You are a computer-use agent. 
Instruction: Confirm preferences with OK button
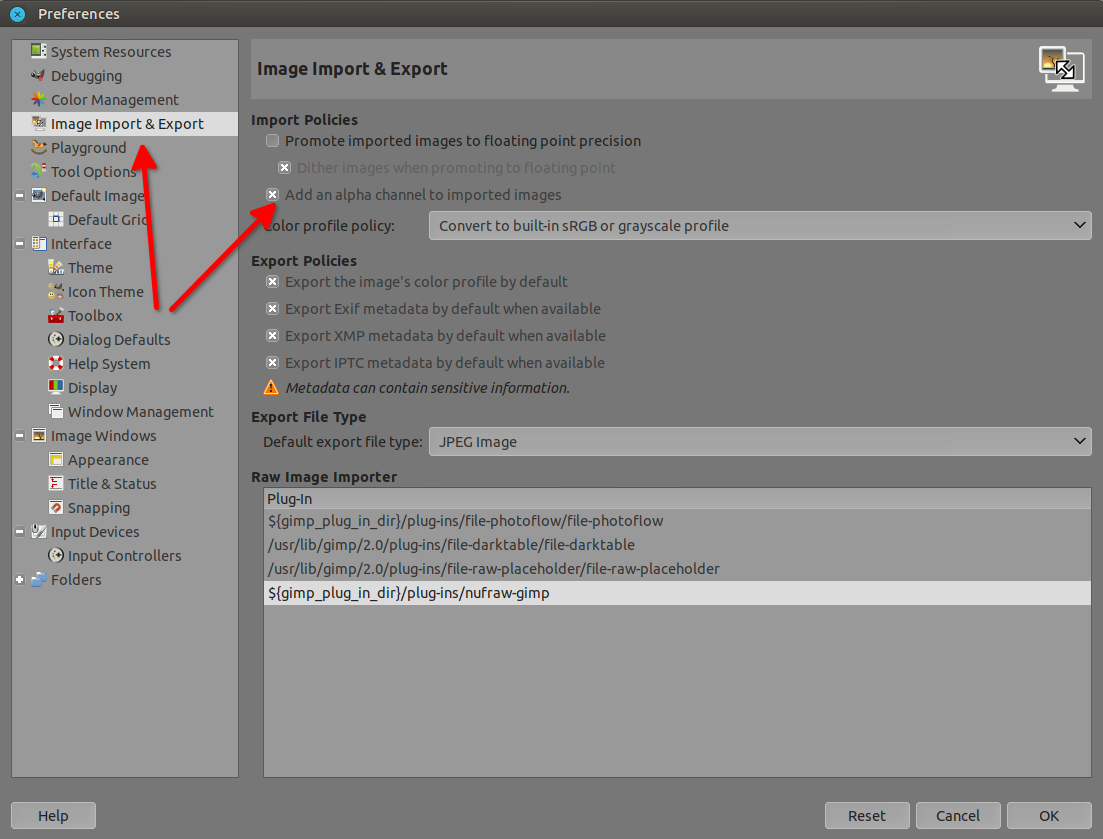coord(1049,816)
